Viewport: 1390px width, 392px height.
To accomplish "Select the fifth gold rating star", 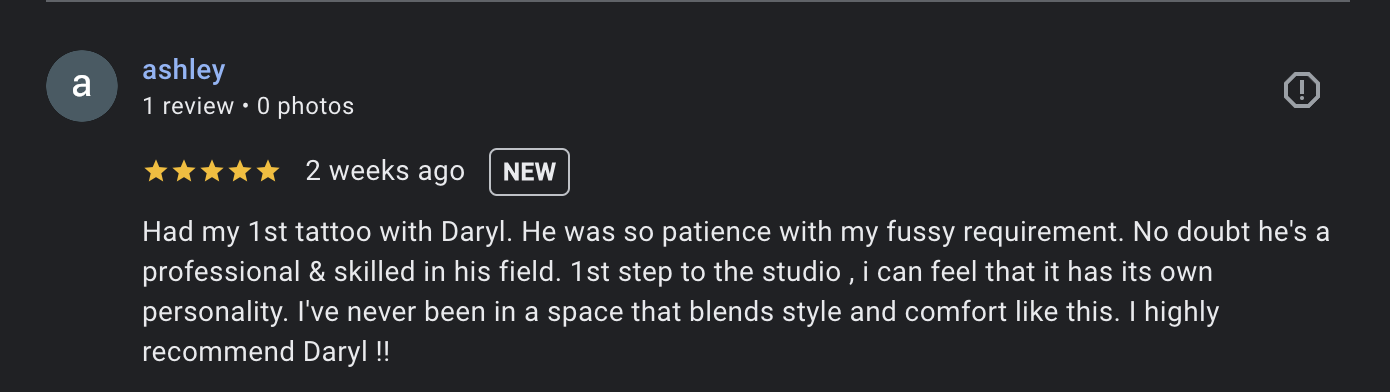I will (267, 172).
